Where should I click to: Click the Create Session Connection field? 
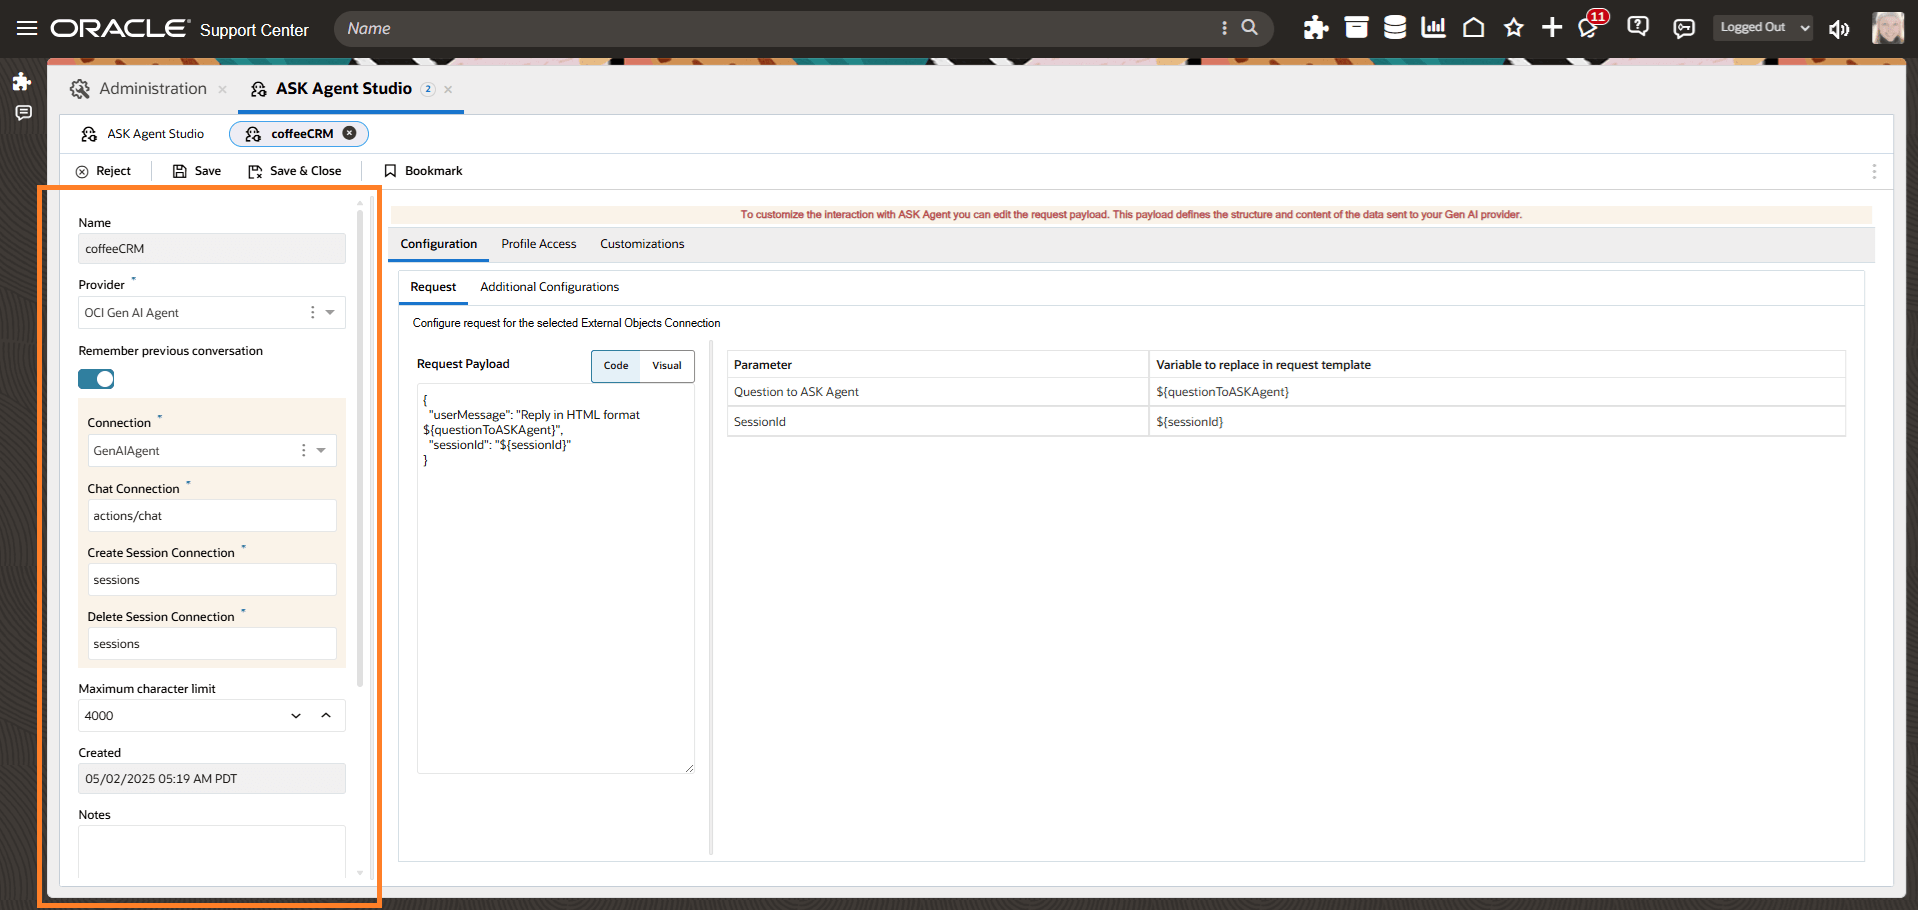click(x=212, y=580)
